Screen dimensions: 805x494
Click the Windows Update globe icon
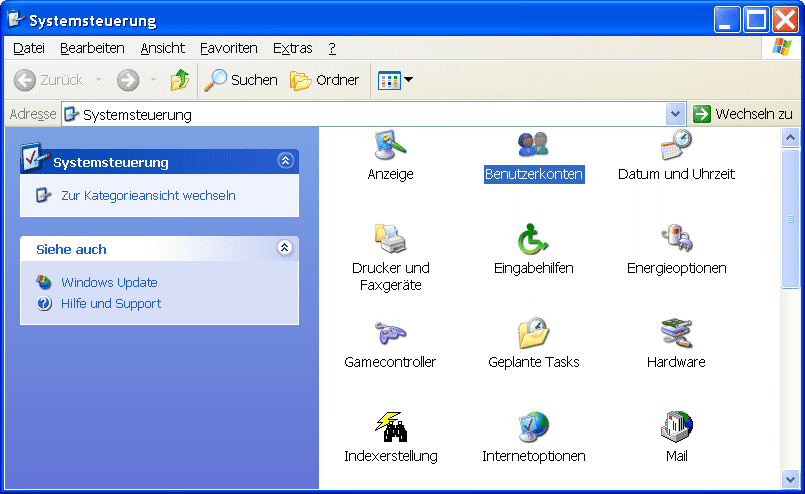44,282
